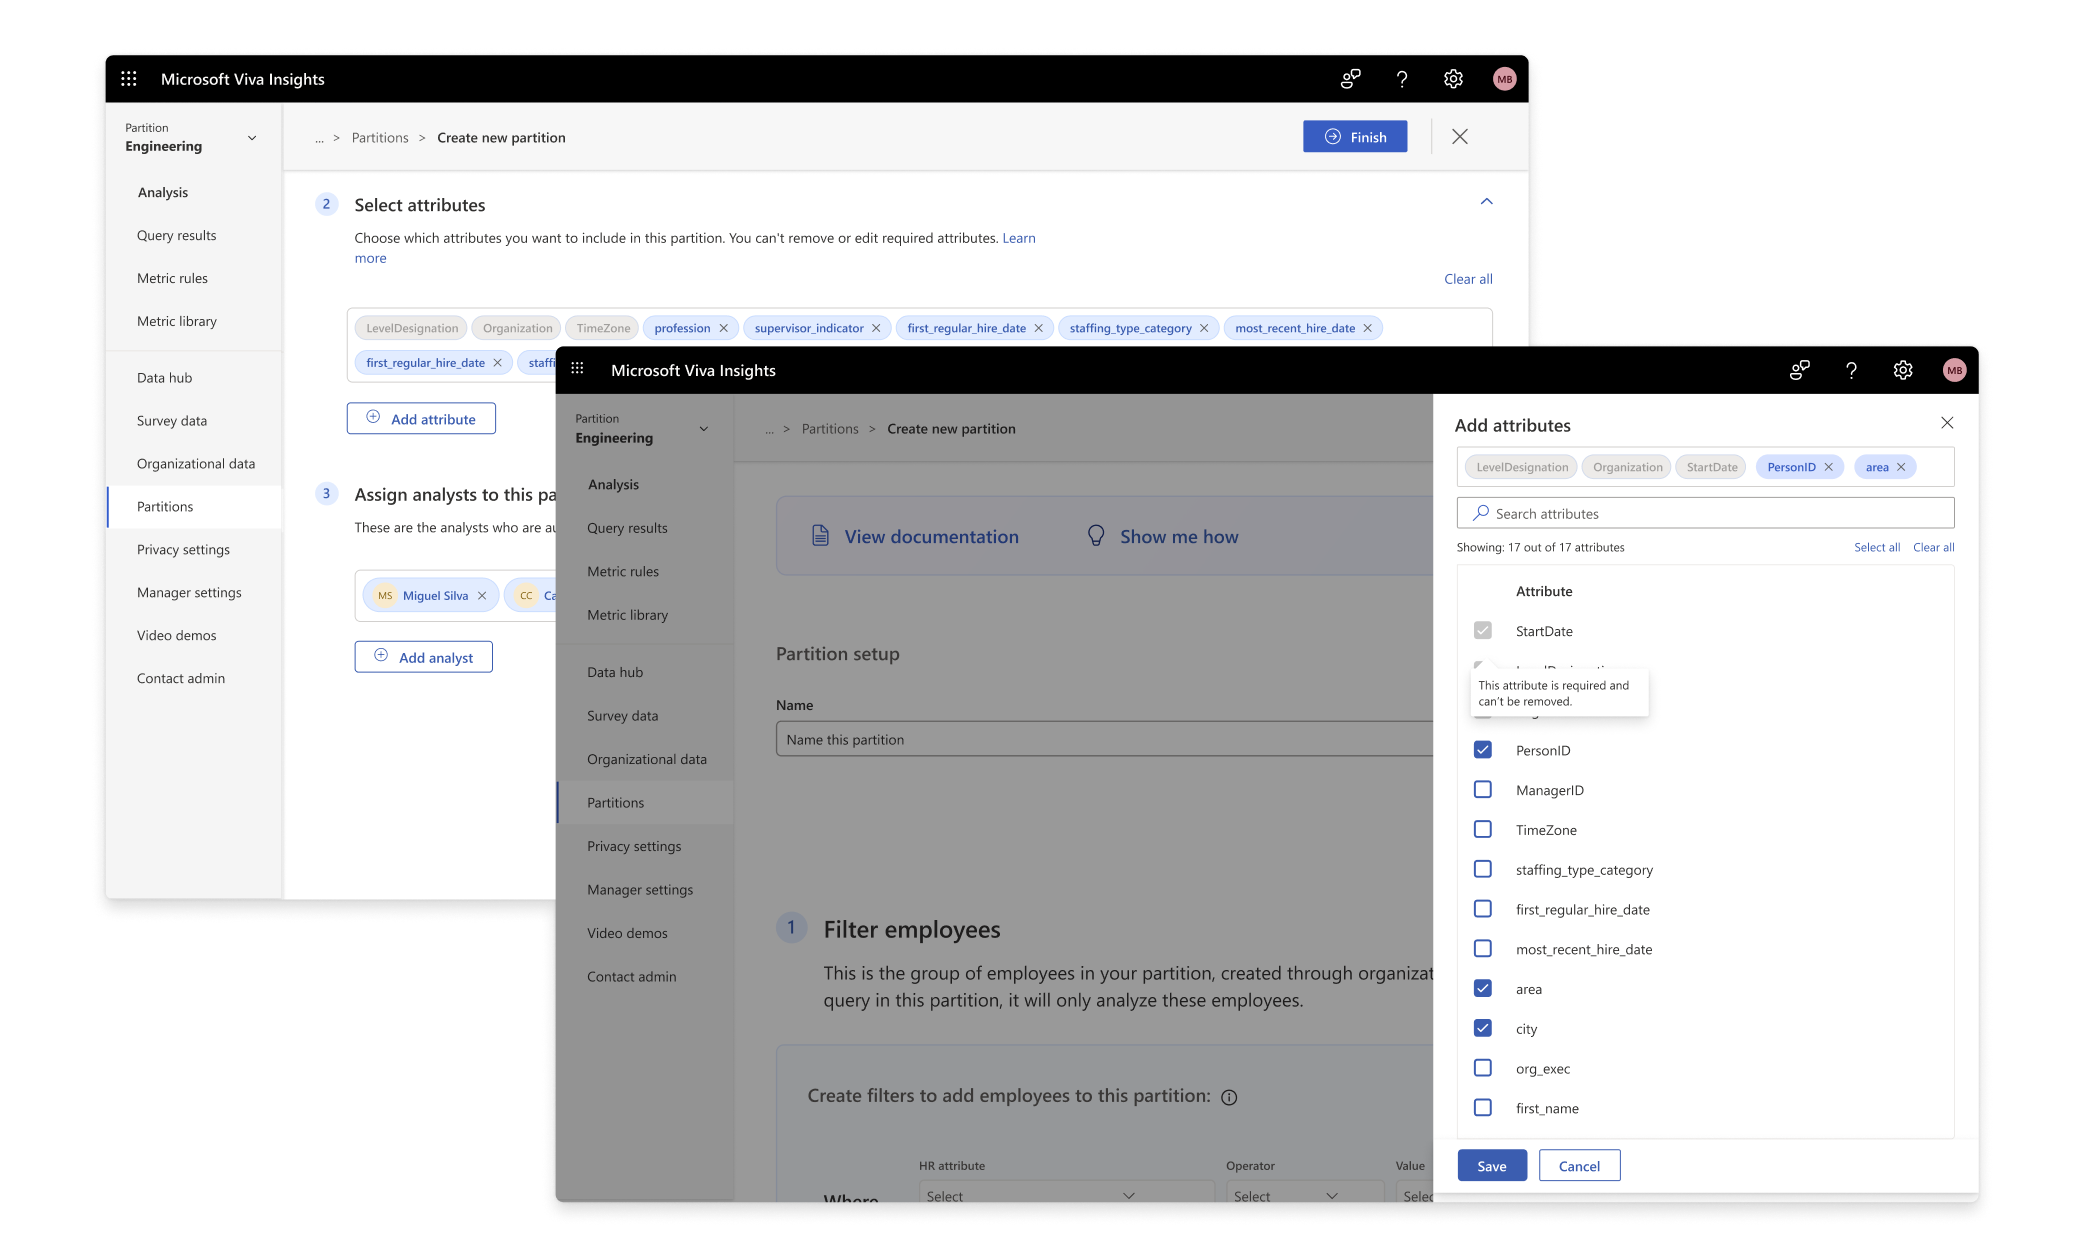Click Select all in Add attributes

coord(1876,547)
